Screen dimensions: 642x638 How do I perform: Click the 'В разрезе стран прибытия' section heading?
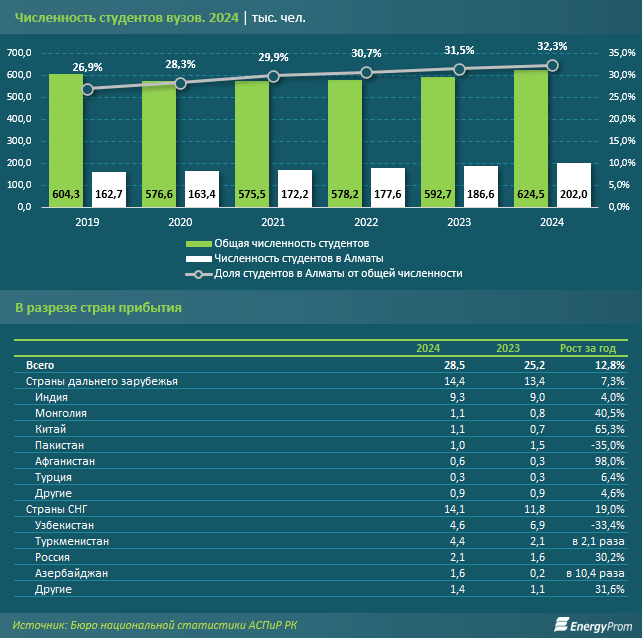pos(98,307)
